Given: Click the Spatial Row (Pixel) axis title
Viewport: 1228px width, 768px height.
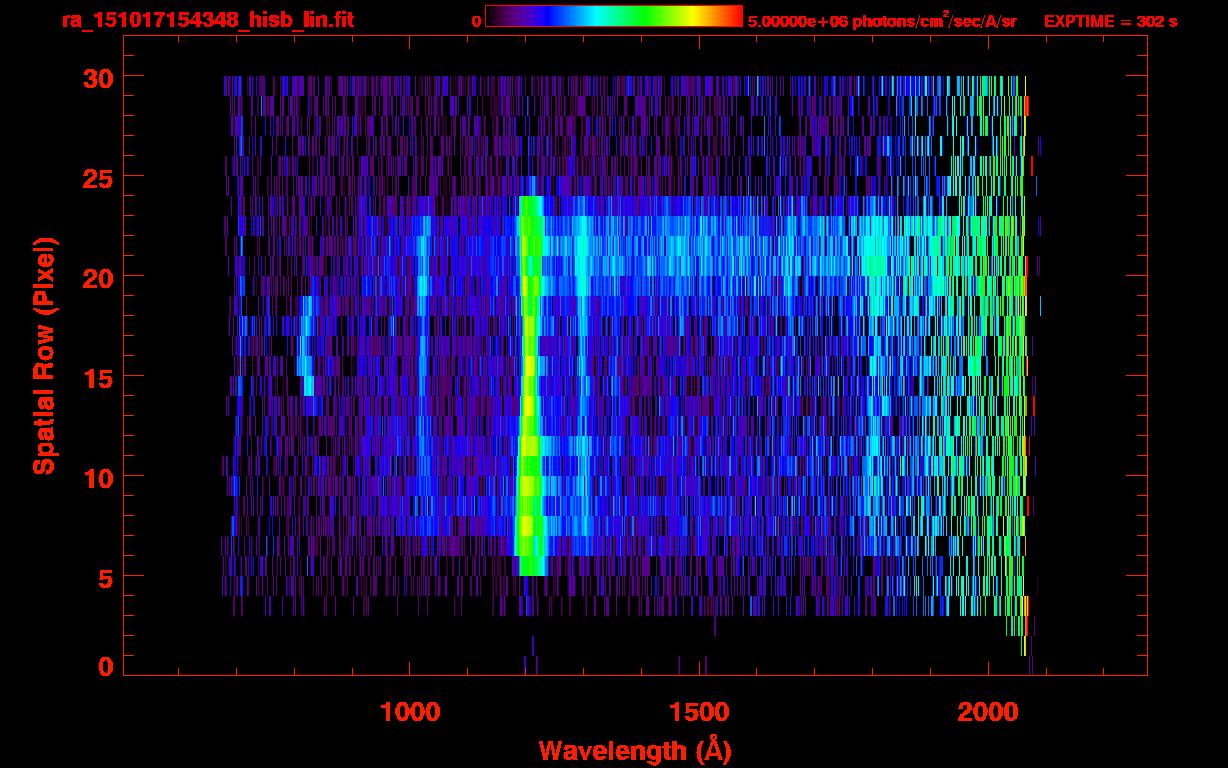Looking at the screenshot, I should click(43, 356).
